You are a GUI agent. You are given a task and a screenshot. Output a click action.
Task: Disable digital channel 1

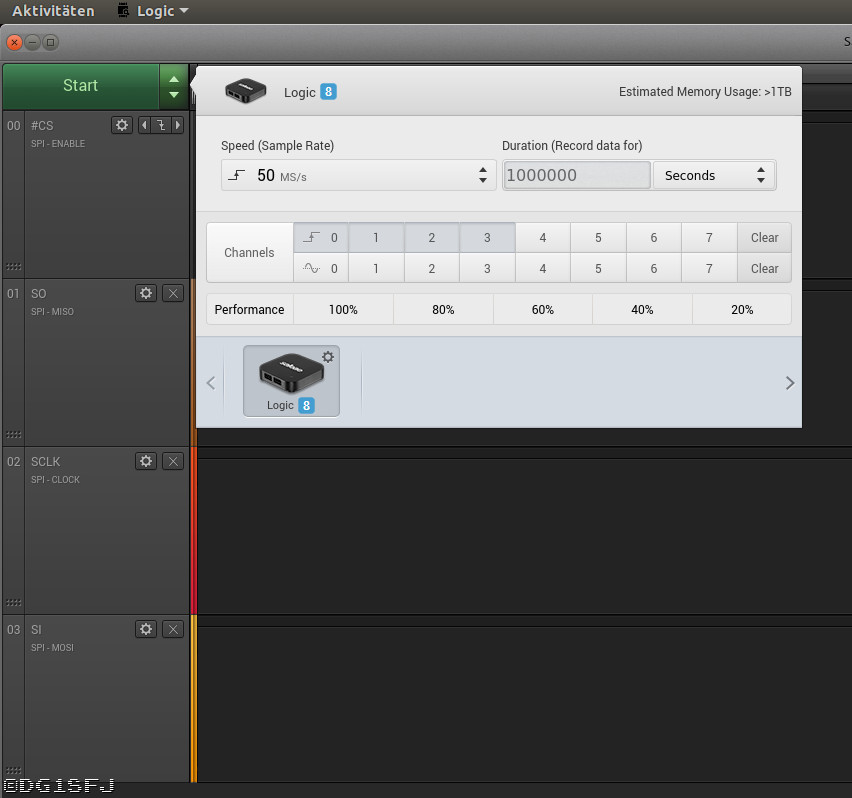tap(376, 238)
